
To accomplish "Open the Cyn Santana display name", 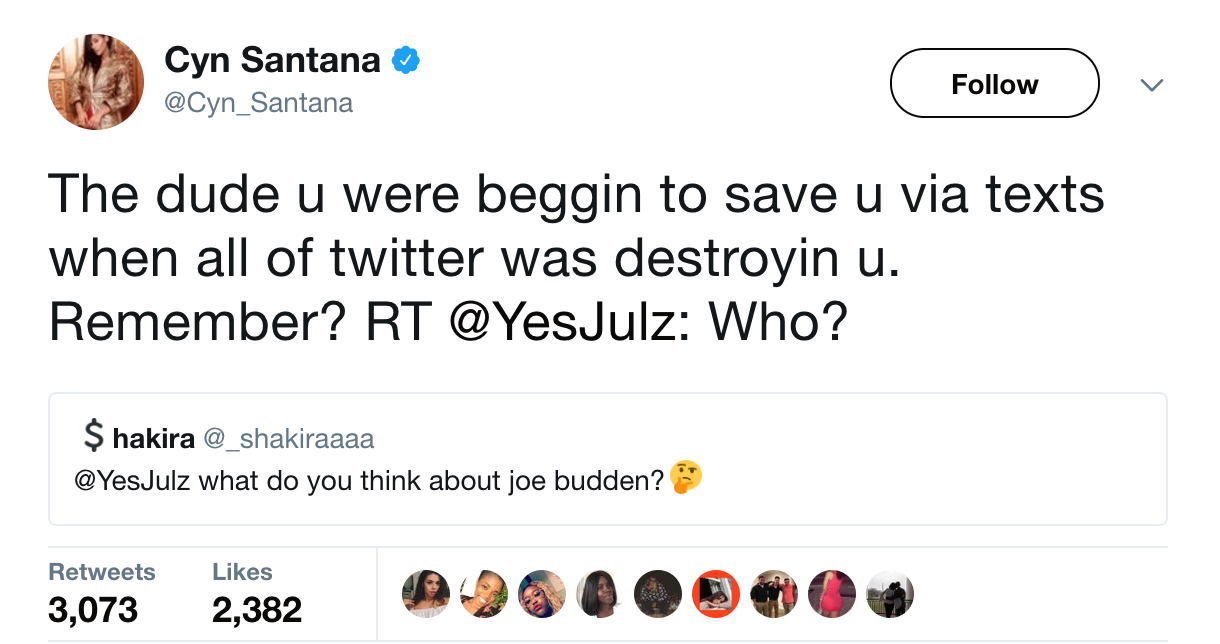I will (x=272, y=61).
